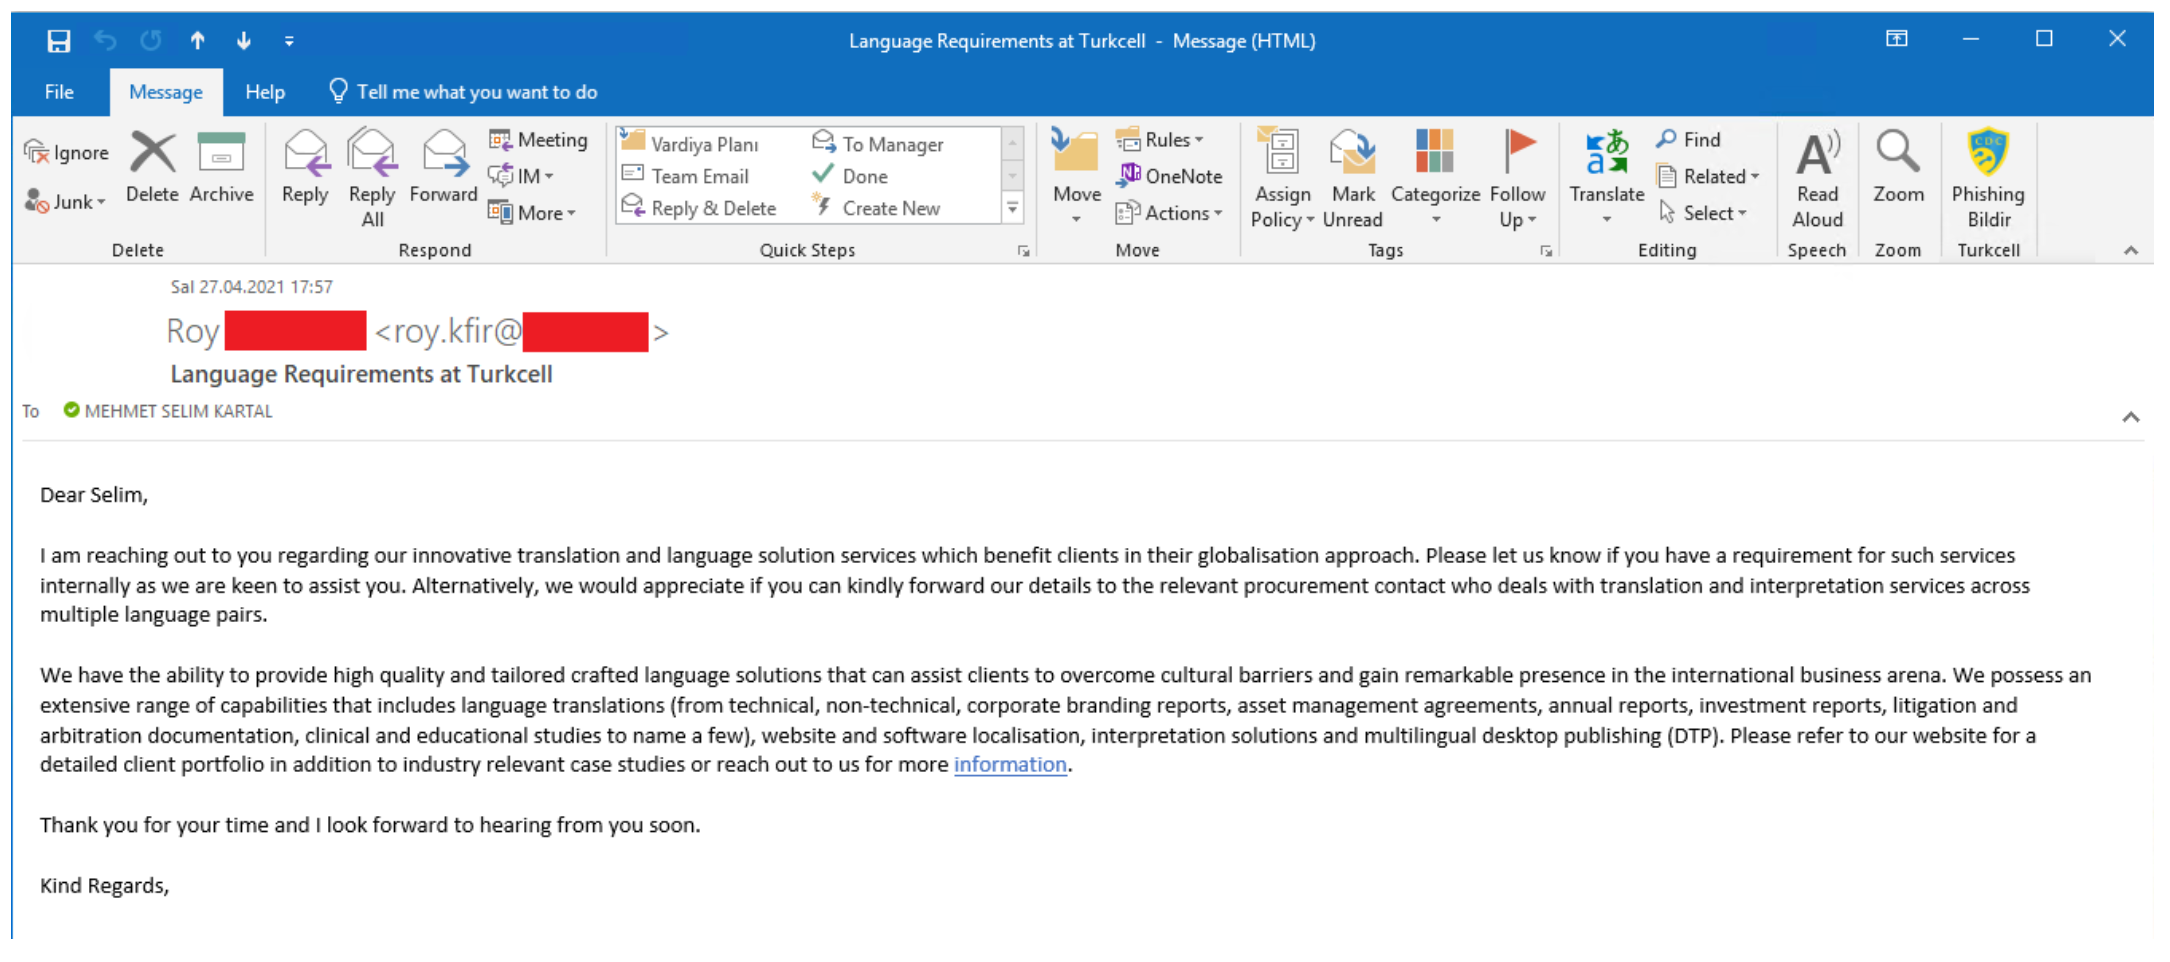Go to previous item with up arrow
Screen dimensions: 2170x962
198,40
